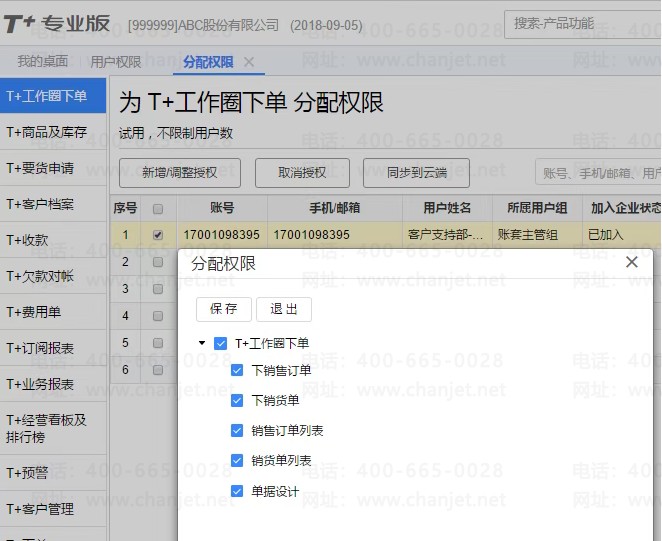Uncheck the 下销货单 permission
The width and height of the screenshot is (662, 541).
(x=237, y=400)
